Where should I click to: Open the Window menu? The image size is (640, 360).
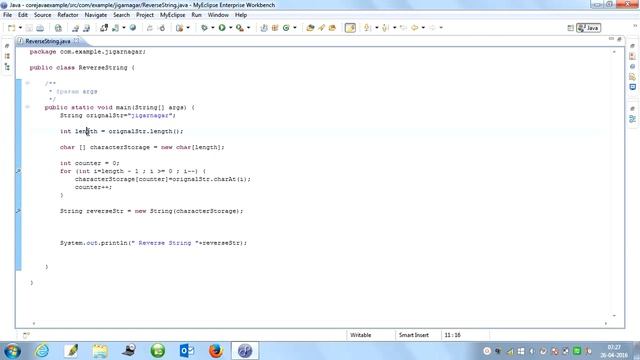click(218, 15)
